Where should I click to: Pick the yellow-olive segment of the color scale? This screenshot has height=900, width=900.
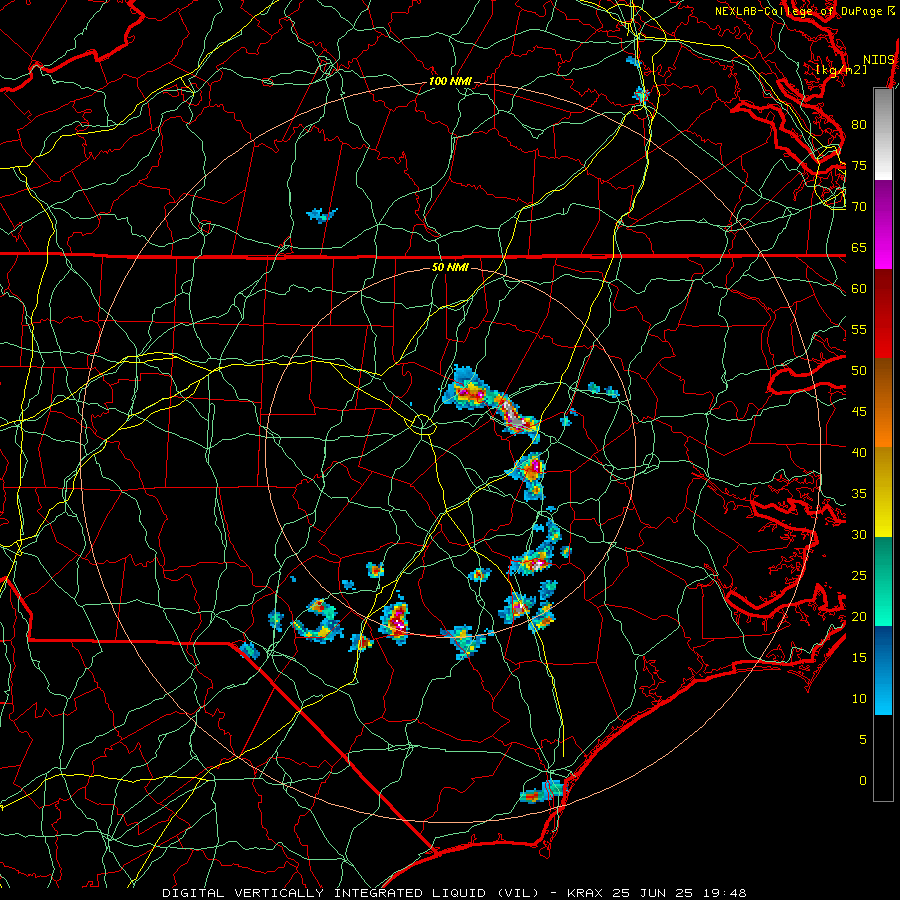click(883, 492)
